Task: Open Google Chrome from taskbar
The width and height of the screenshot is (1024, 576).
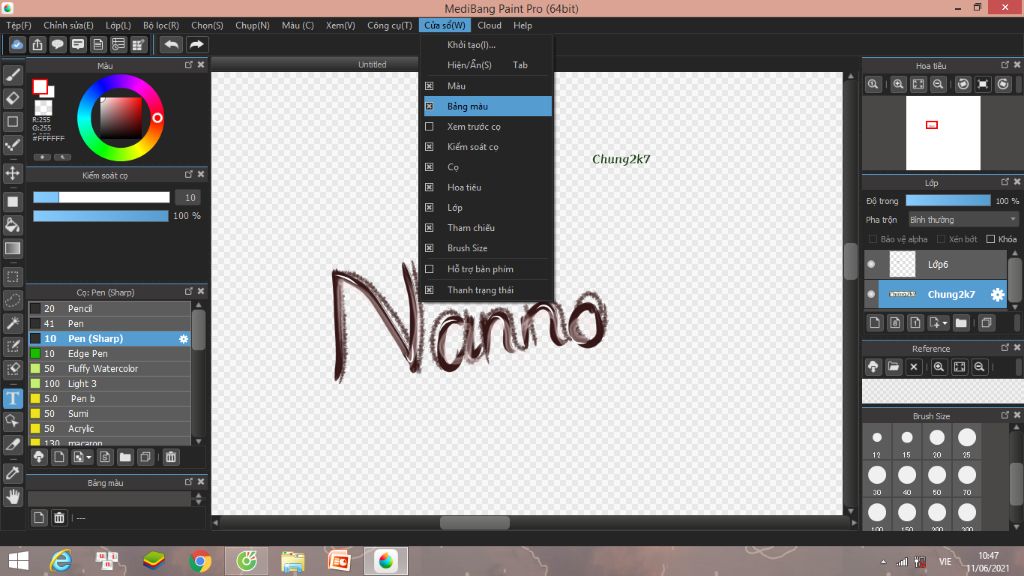Action: pos(200,561)
